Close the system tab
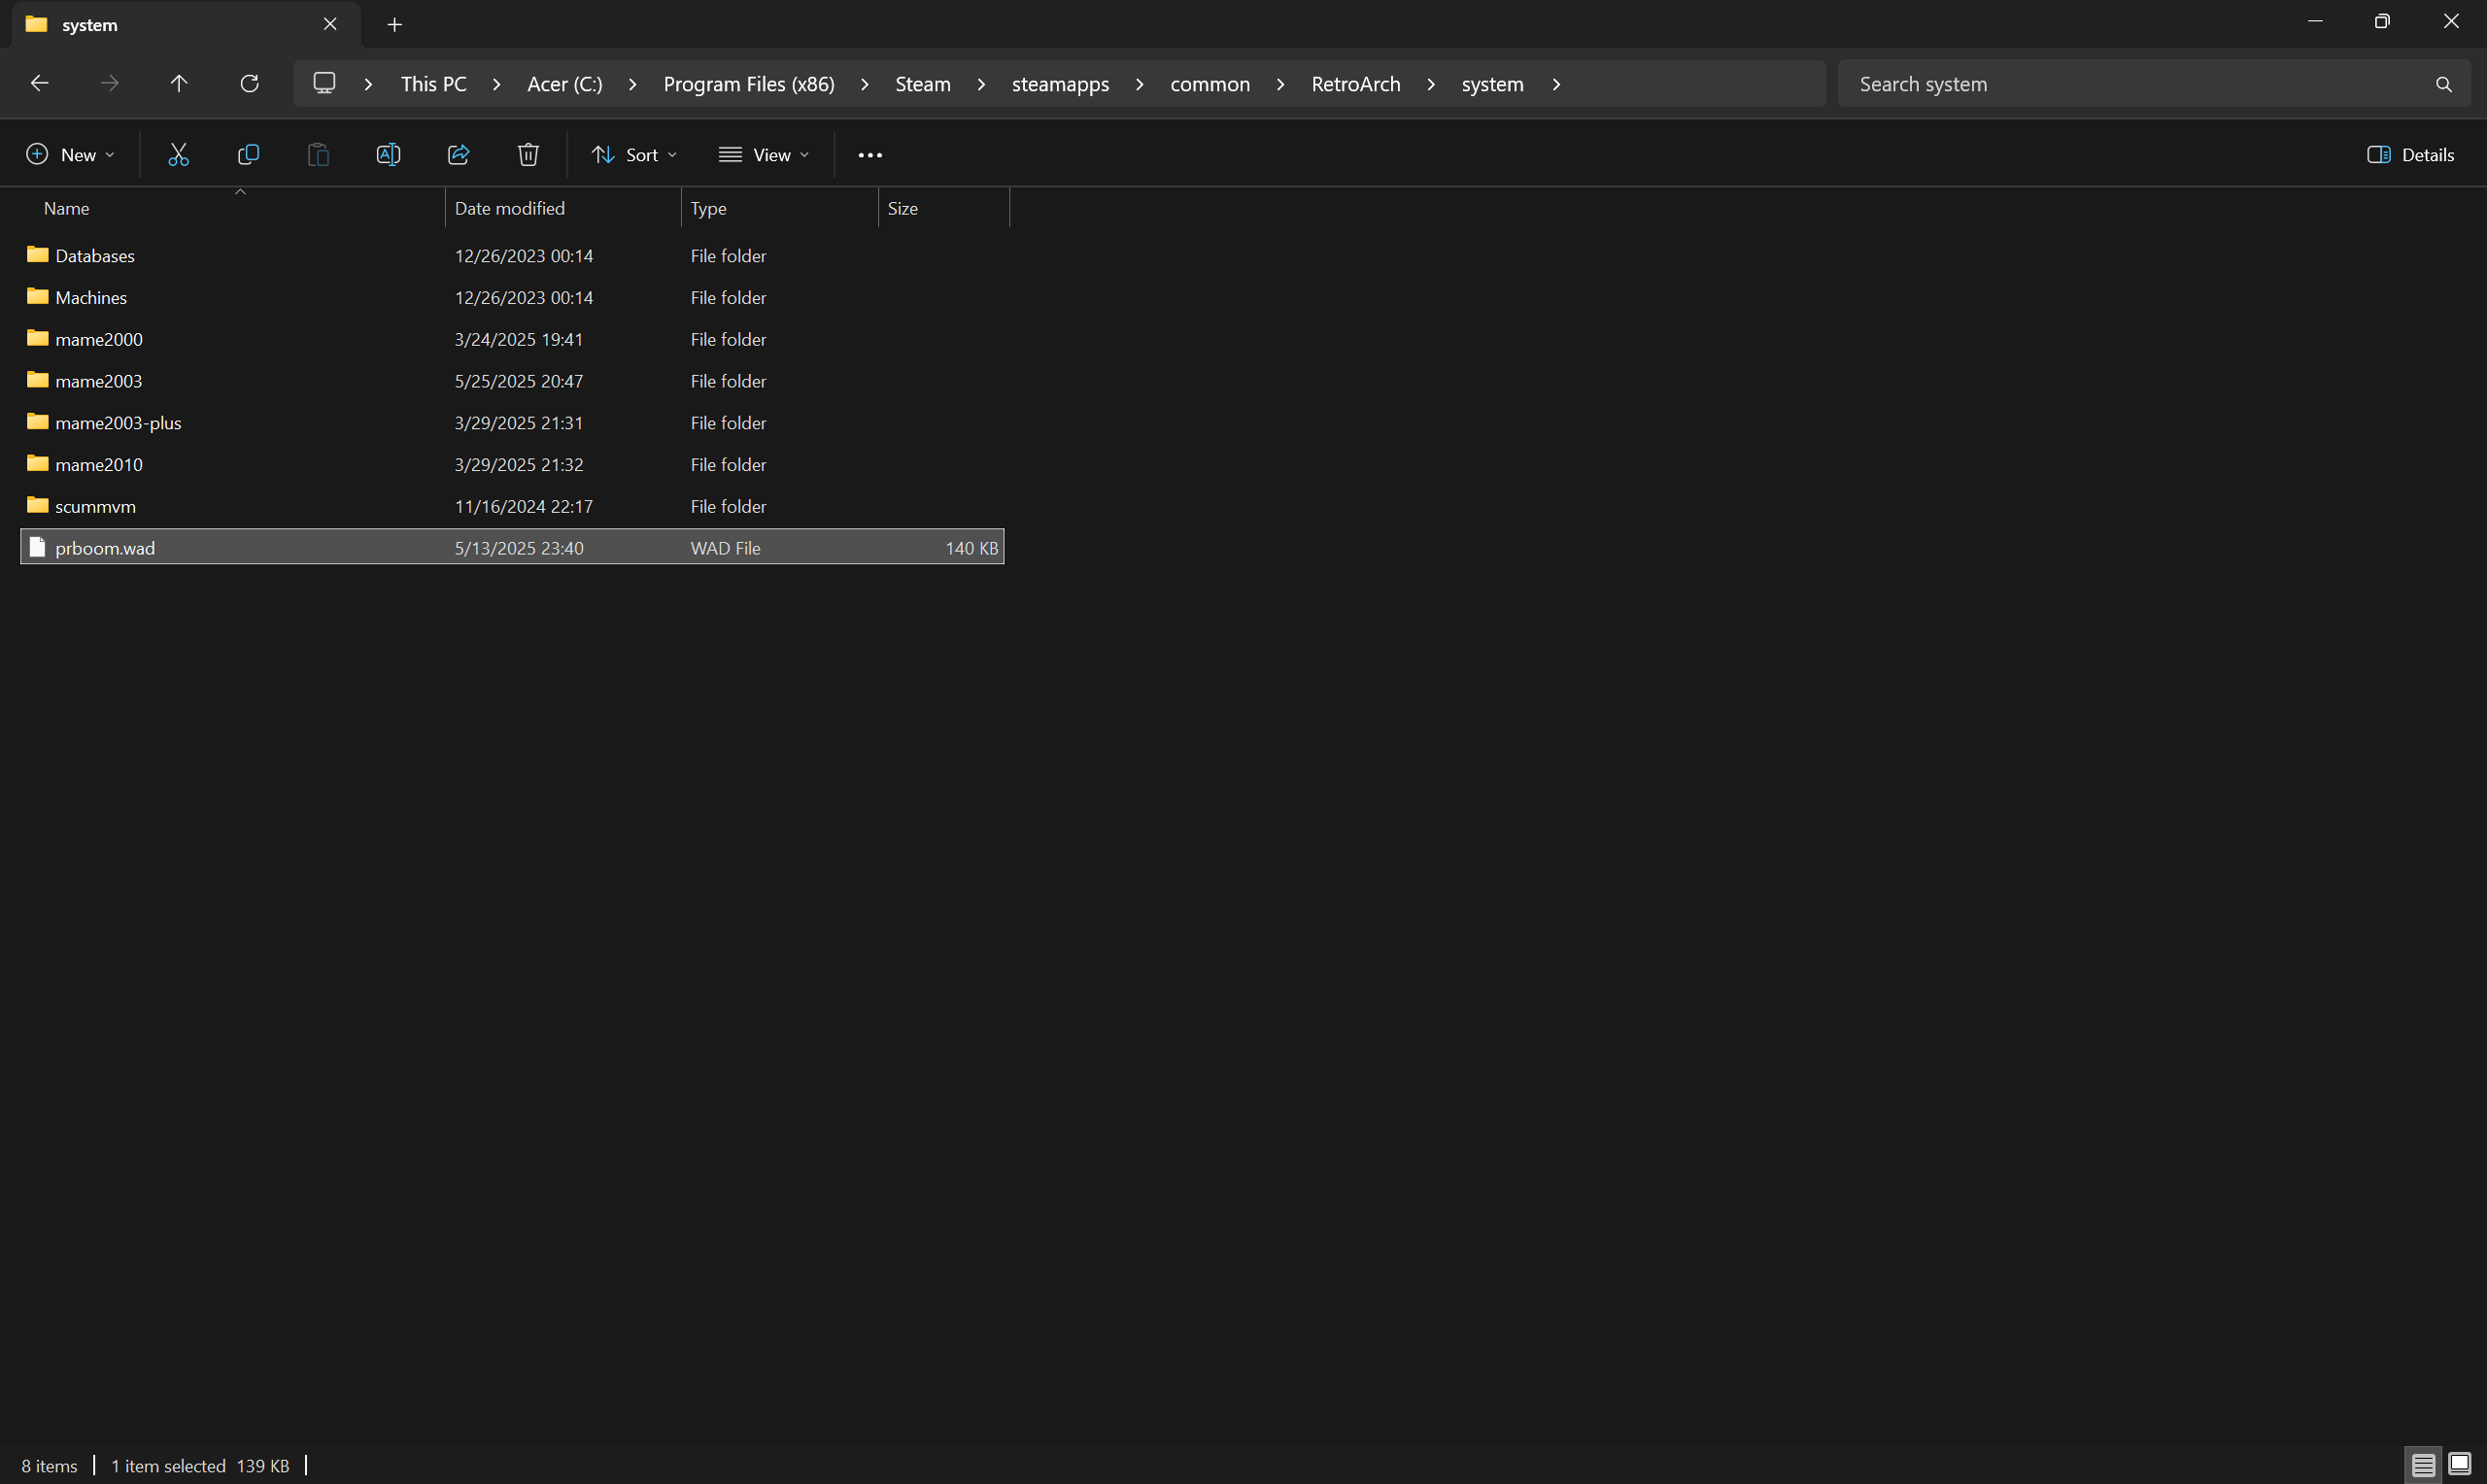 (x=330, y=24)
